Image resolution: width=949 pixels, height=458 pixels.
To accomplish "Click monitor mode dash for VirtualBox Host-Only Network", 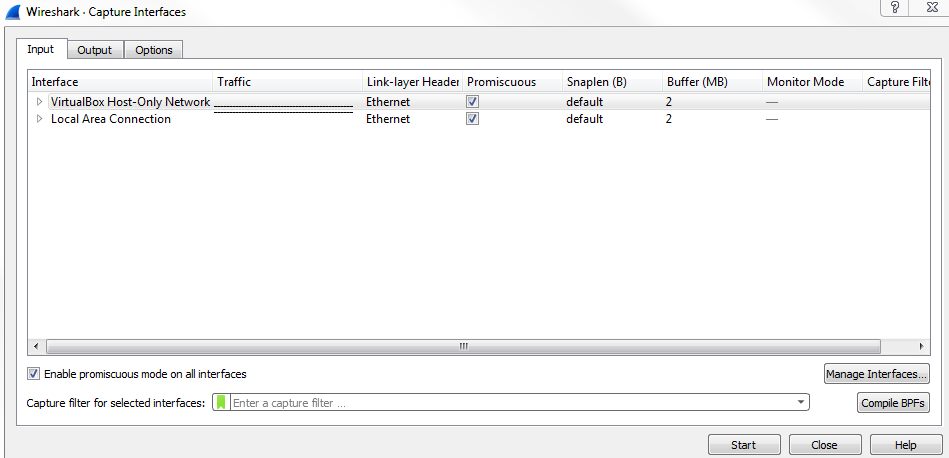I will [x=772, y=102].
